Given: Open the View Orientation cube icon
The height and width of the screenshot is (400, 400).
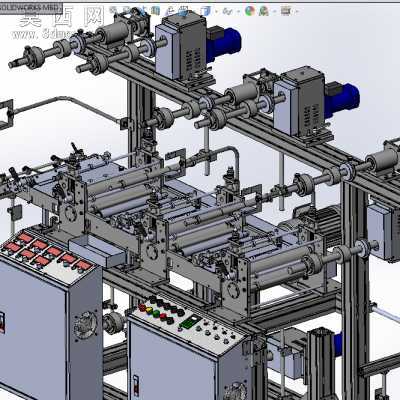Looking at the screenshot, I should [x=183, y=11].
